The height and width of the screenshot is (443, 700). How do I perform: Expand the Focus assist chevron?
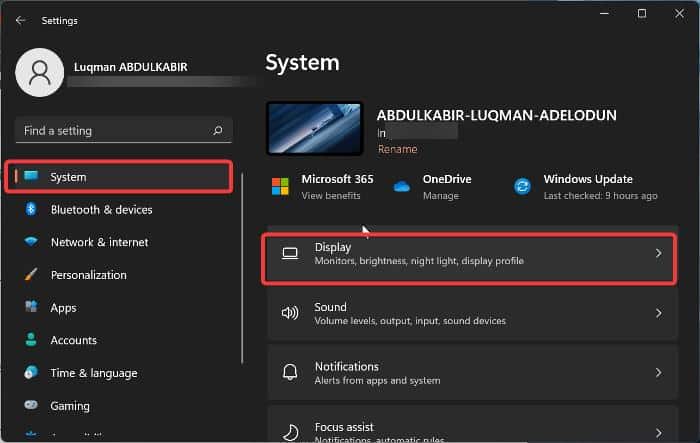[x=658, y=432]
